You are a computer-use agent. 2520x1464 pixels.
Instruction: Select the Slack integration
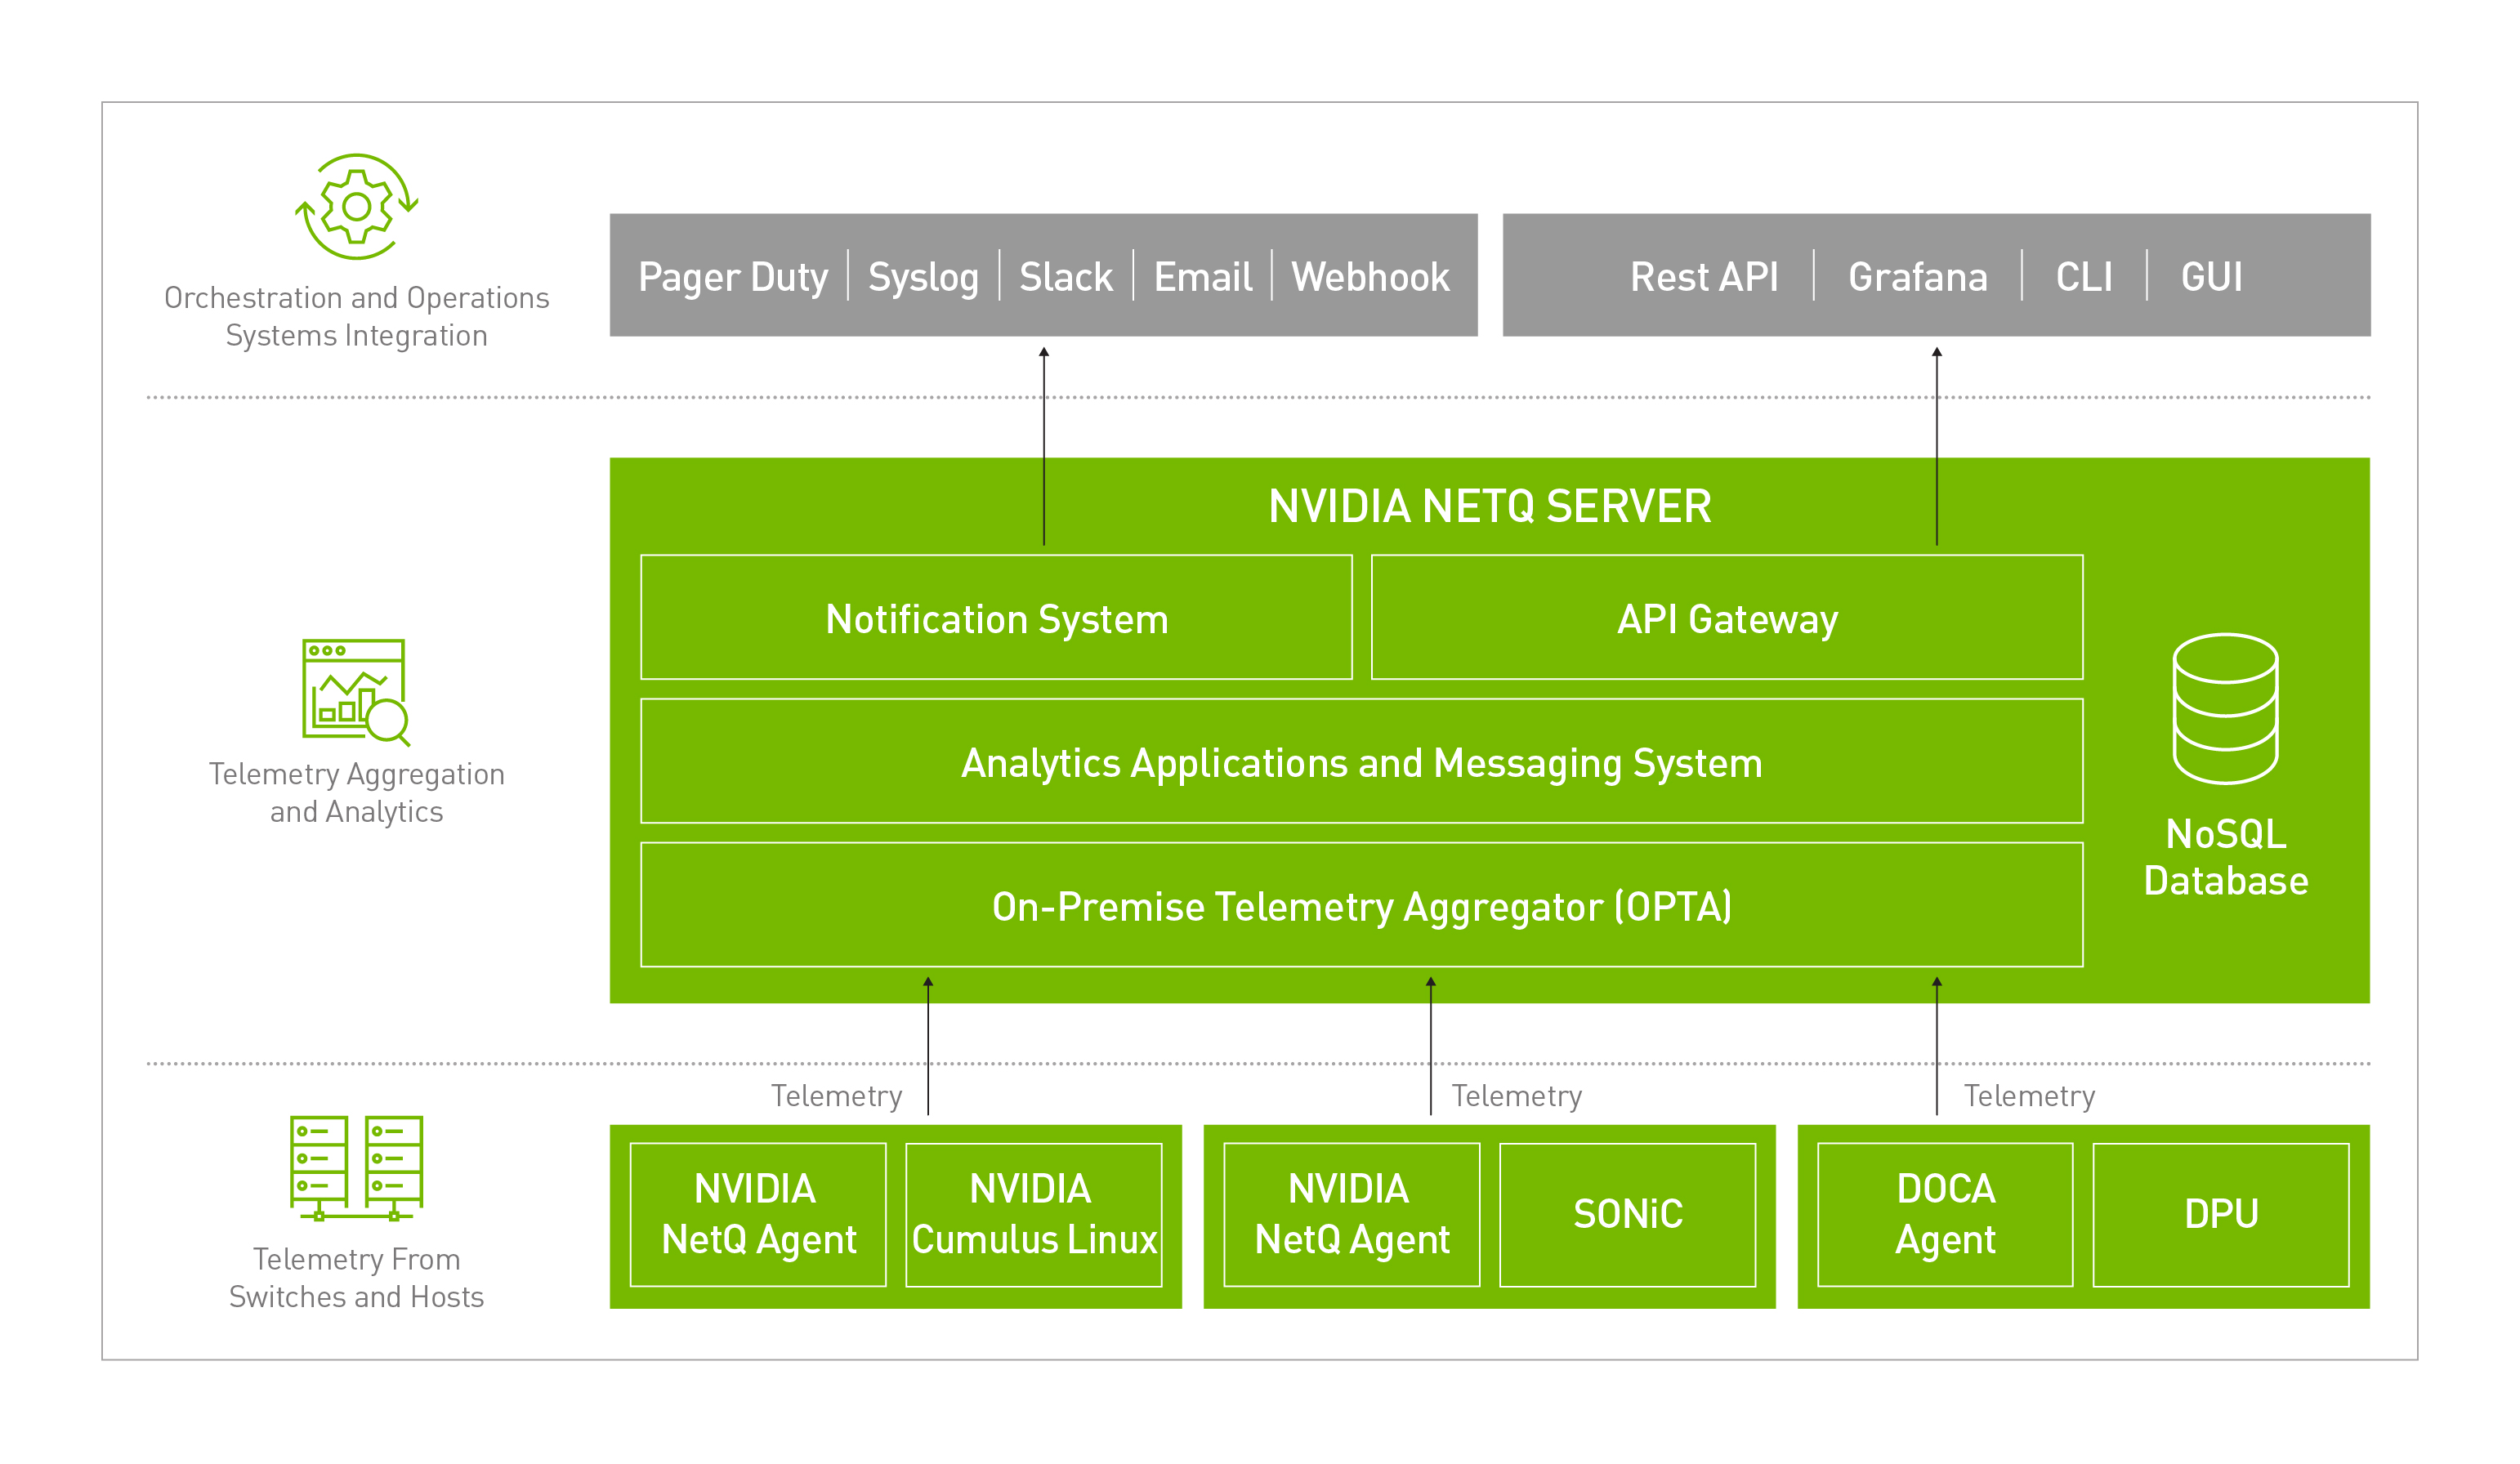(1065, 277)
